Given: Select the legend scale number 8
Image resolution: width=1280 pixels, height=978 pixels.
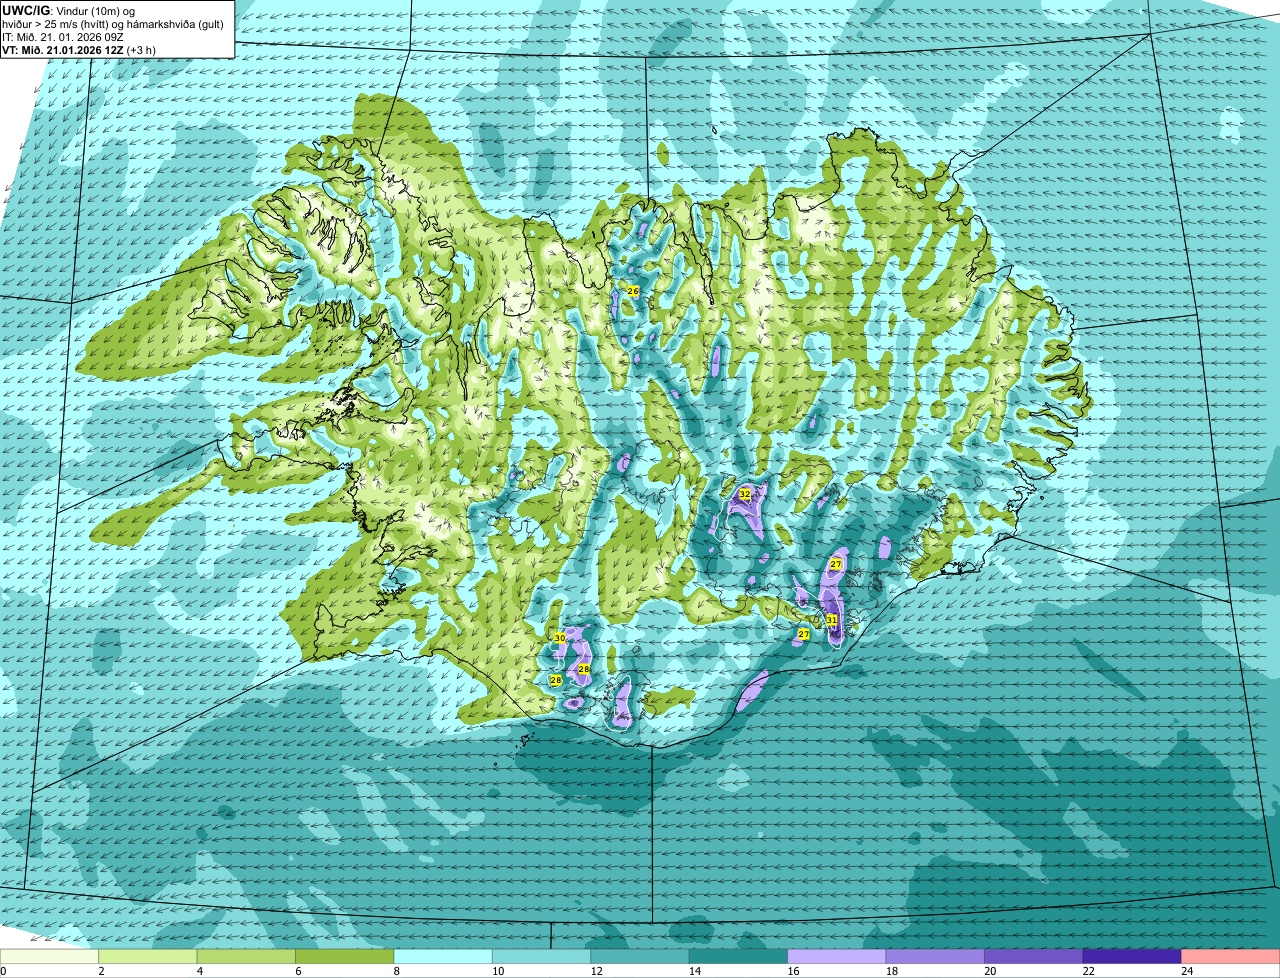Looking at the screenshot, I should click(x=396, y=971).
